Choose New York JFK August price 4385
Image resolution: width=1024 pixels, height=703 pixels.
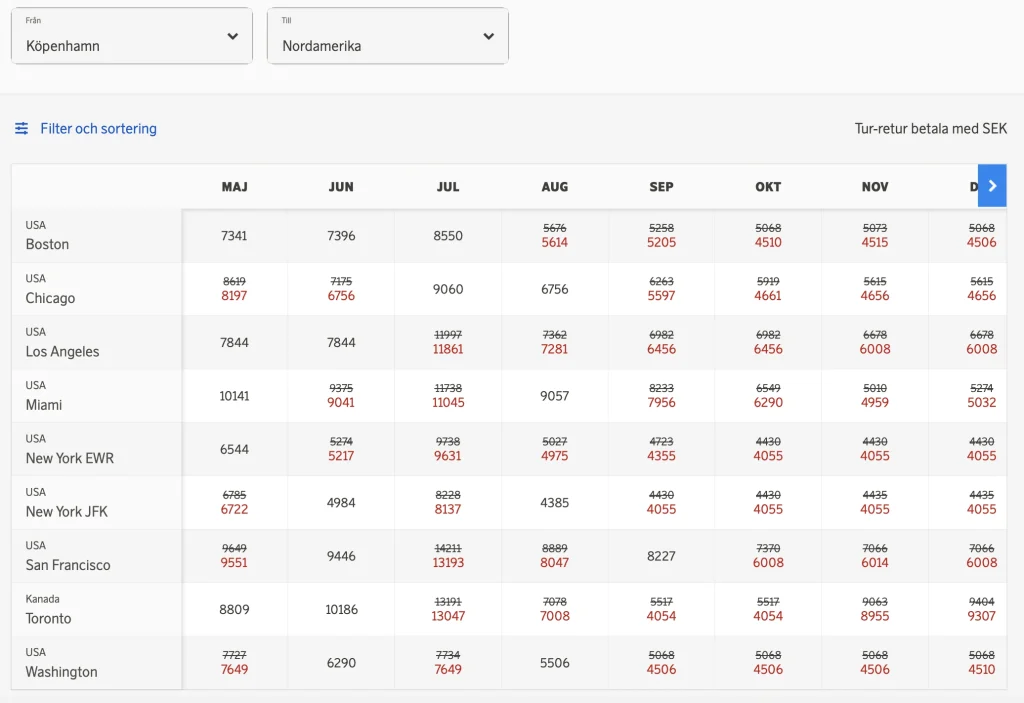(554, 503)
